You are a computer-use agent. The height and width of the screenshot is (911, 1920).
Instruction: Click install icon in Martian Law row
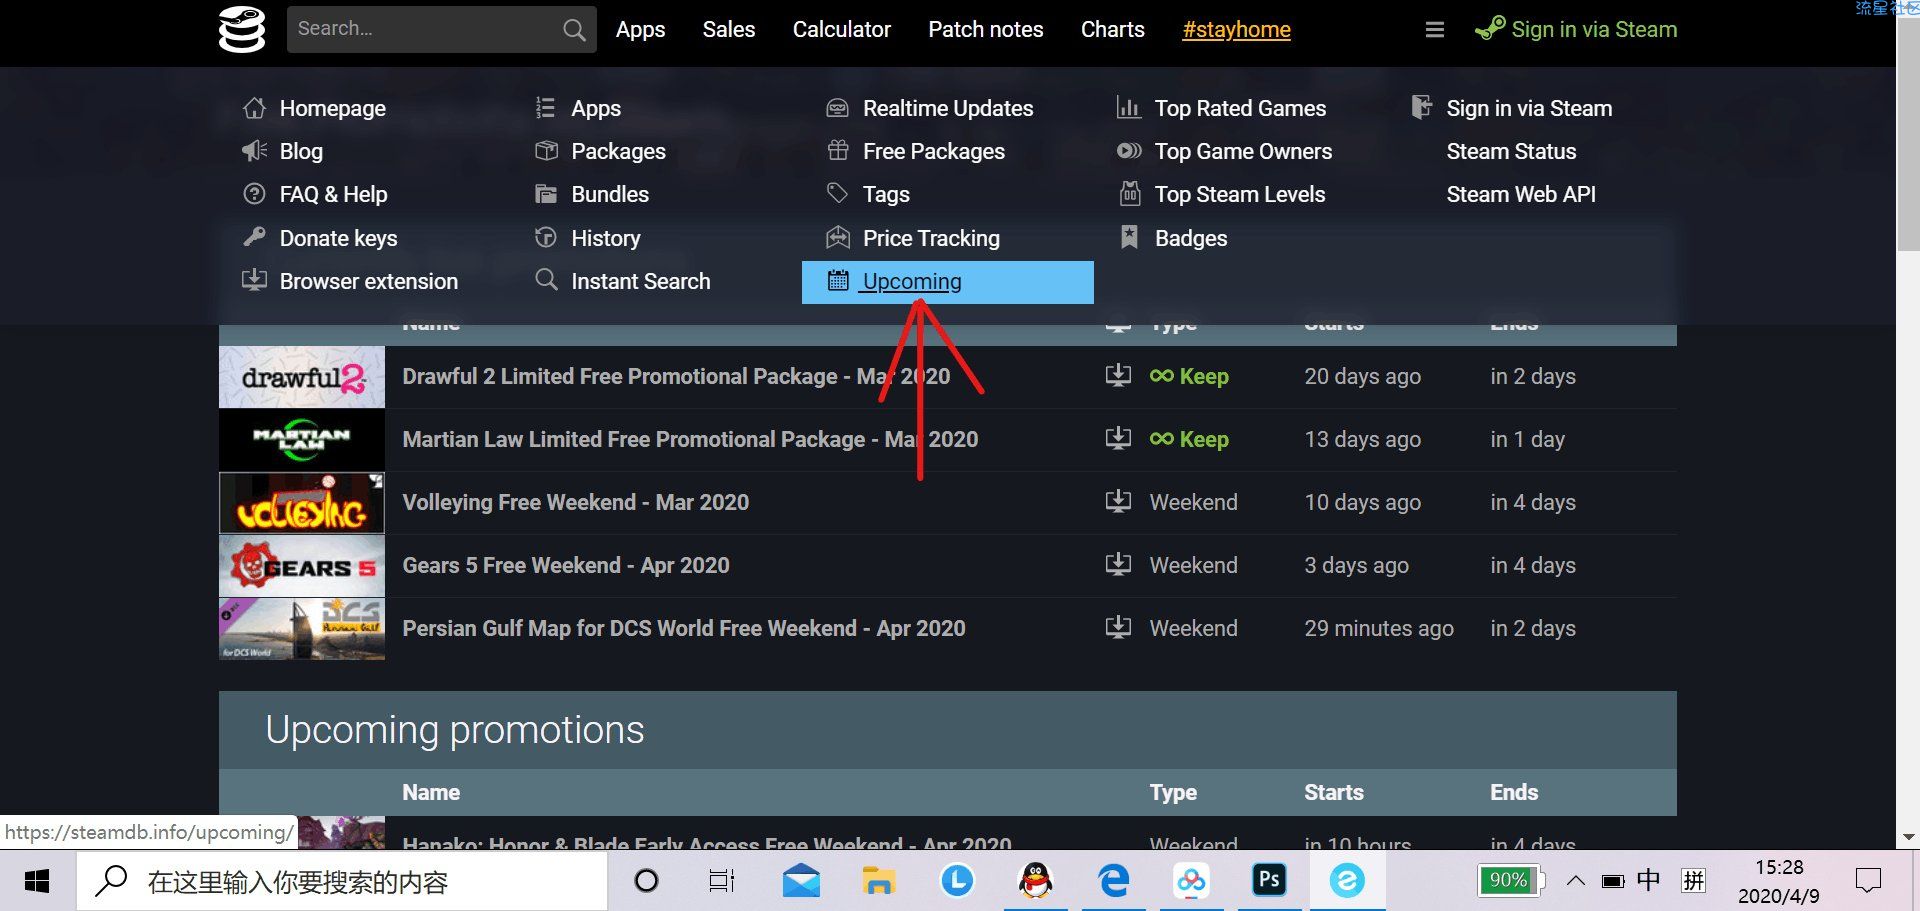(x=1118, y=439)
